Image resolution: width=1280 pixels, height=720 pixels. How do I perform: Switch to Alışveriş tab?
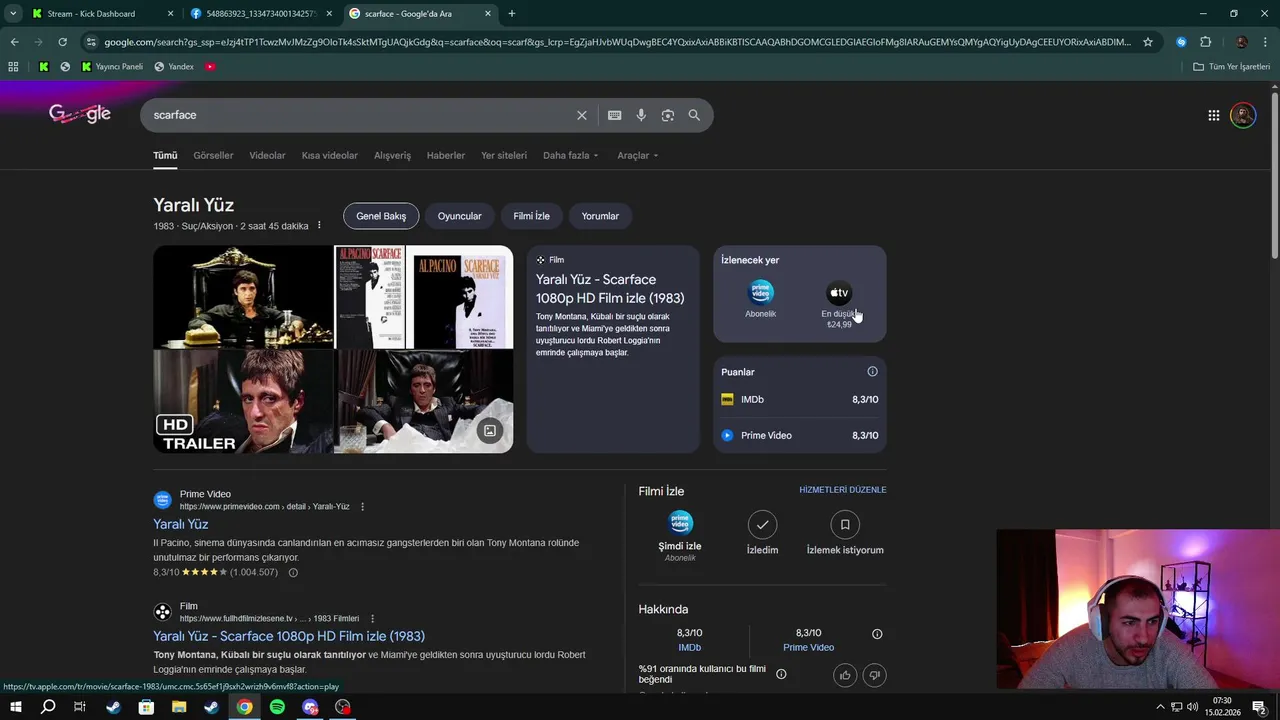pyautogui.click(x=392, y=156)
